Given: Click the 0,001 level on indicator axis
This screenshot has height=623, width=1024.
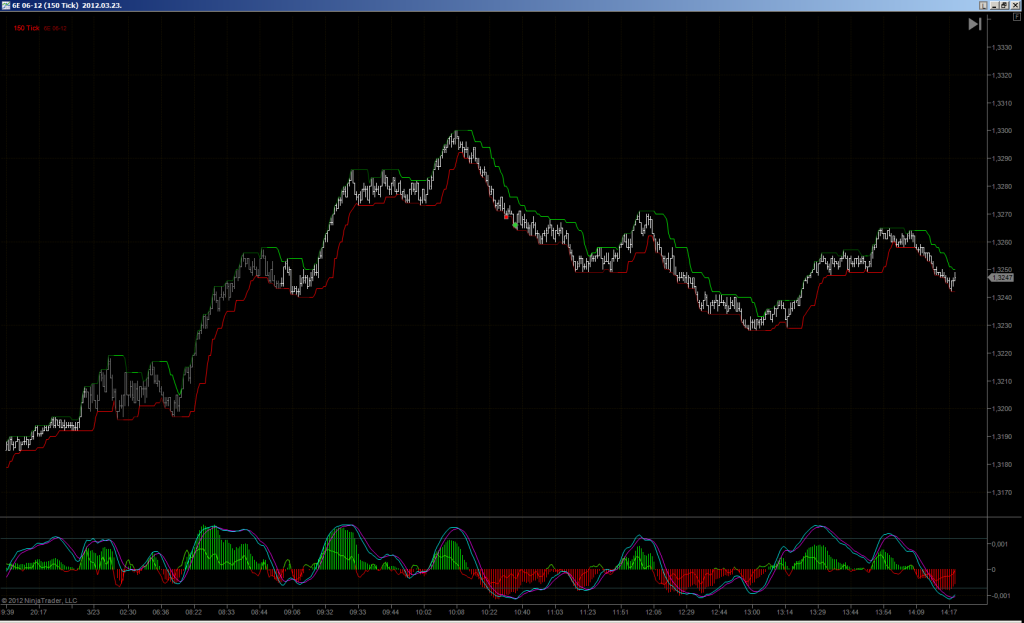Looking at the screenshot, I should (1000, 544).
